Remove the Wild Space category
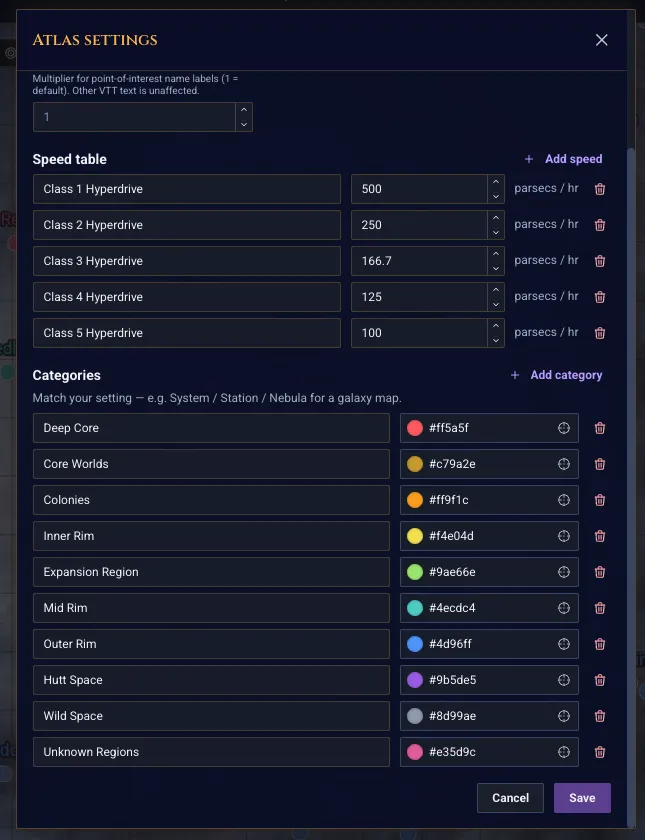This screenshot has width=645, height=840. click(x=600, y=716)
